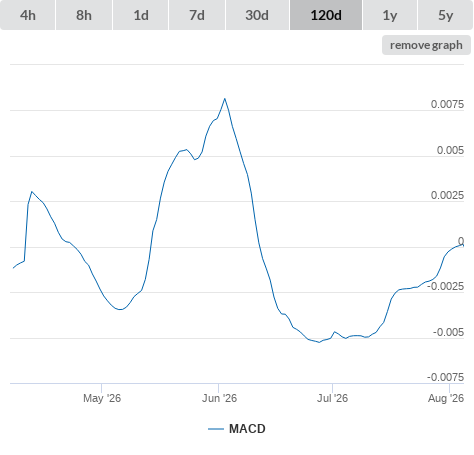Click the active 120d tab
474x455 pixels.
pyautogui.click(x=326, y=15)
